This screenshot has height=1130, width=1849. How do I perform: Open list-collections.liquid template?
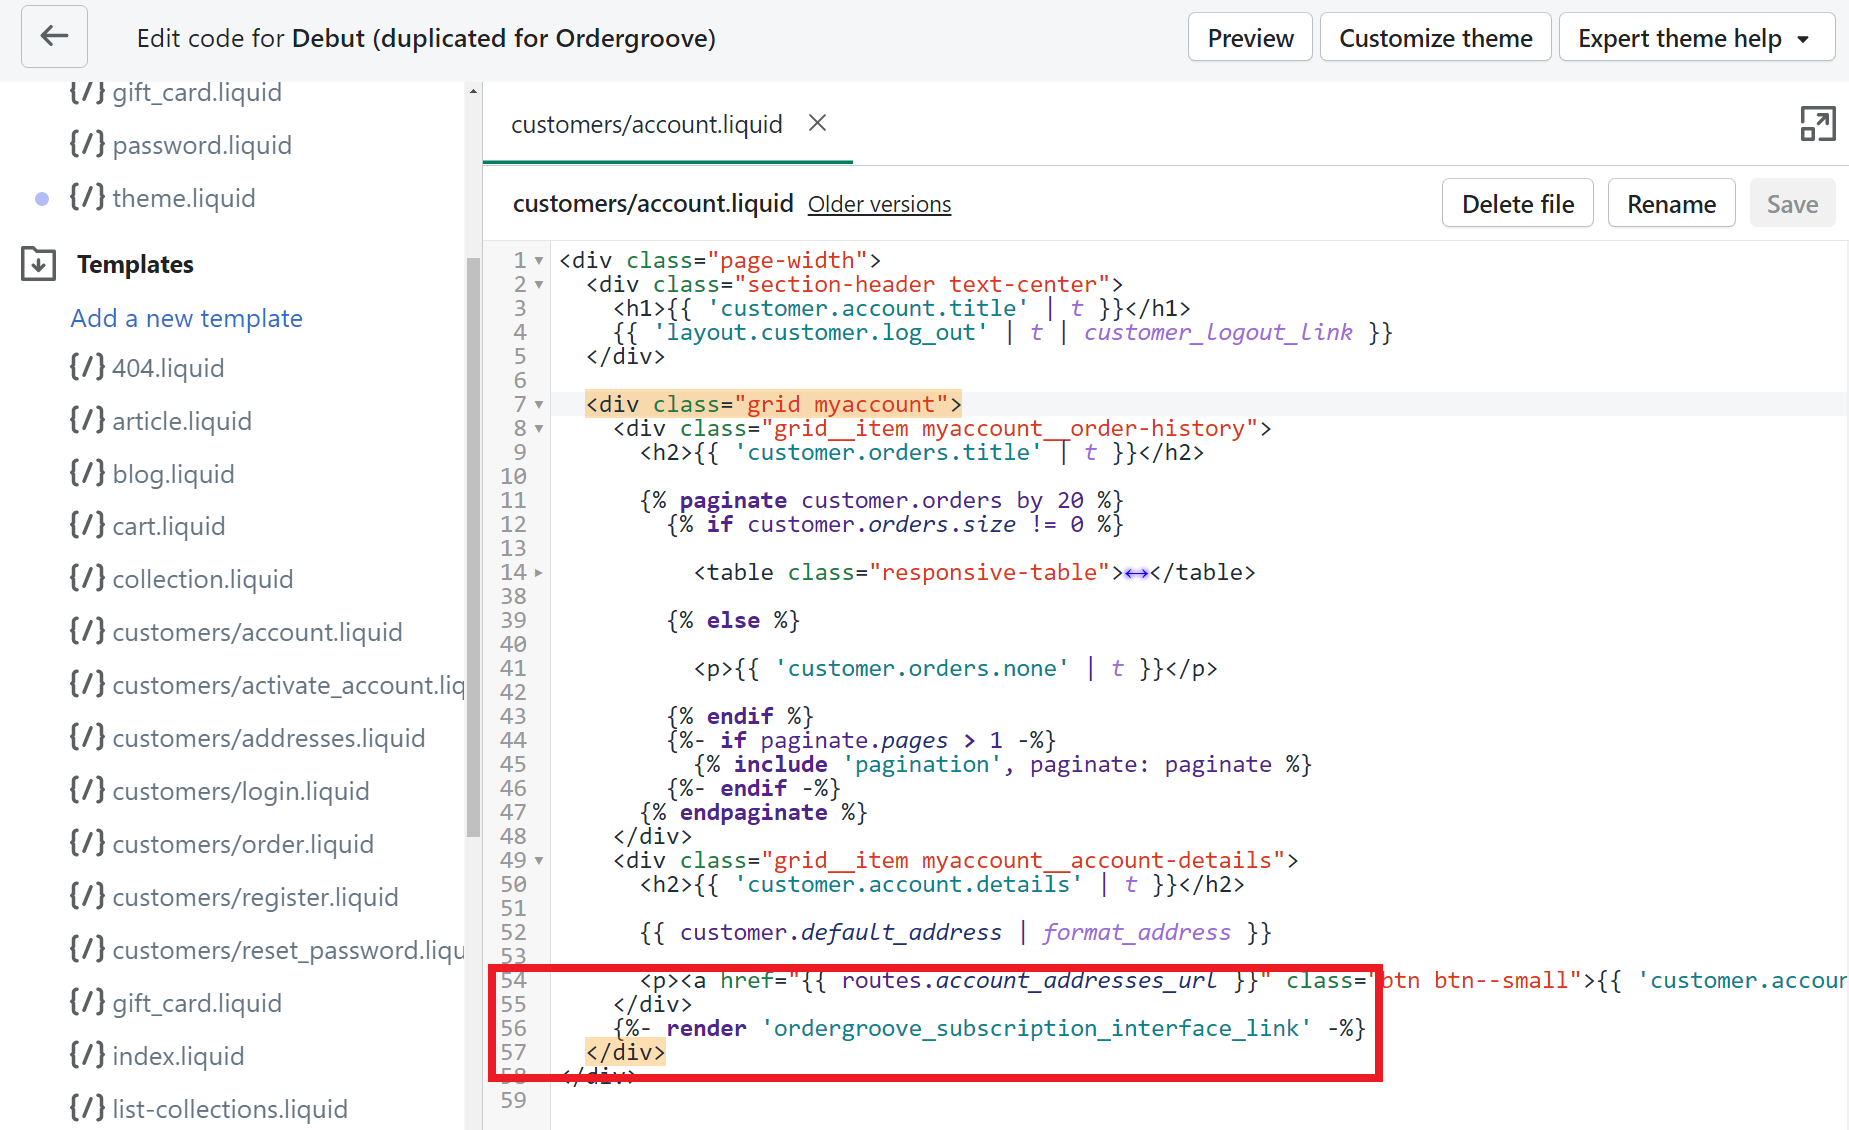[x=230, y=1109]
